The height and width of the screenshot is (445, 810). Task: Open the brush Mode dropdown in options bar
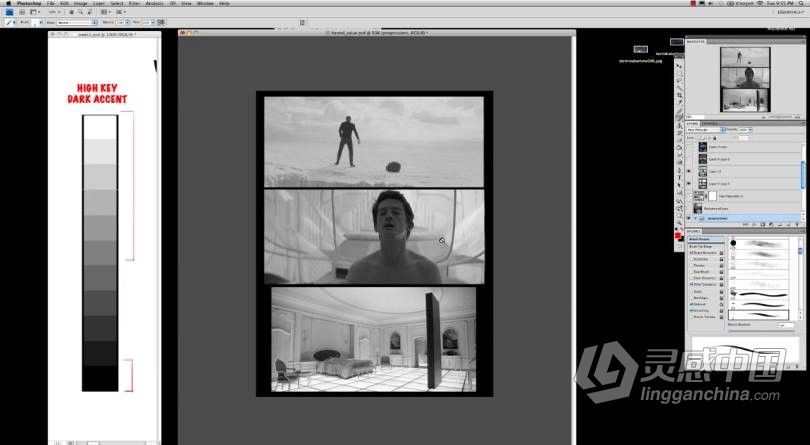click(x=77, y=22)
